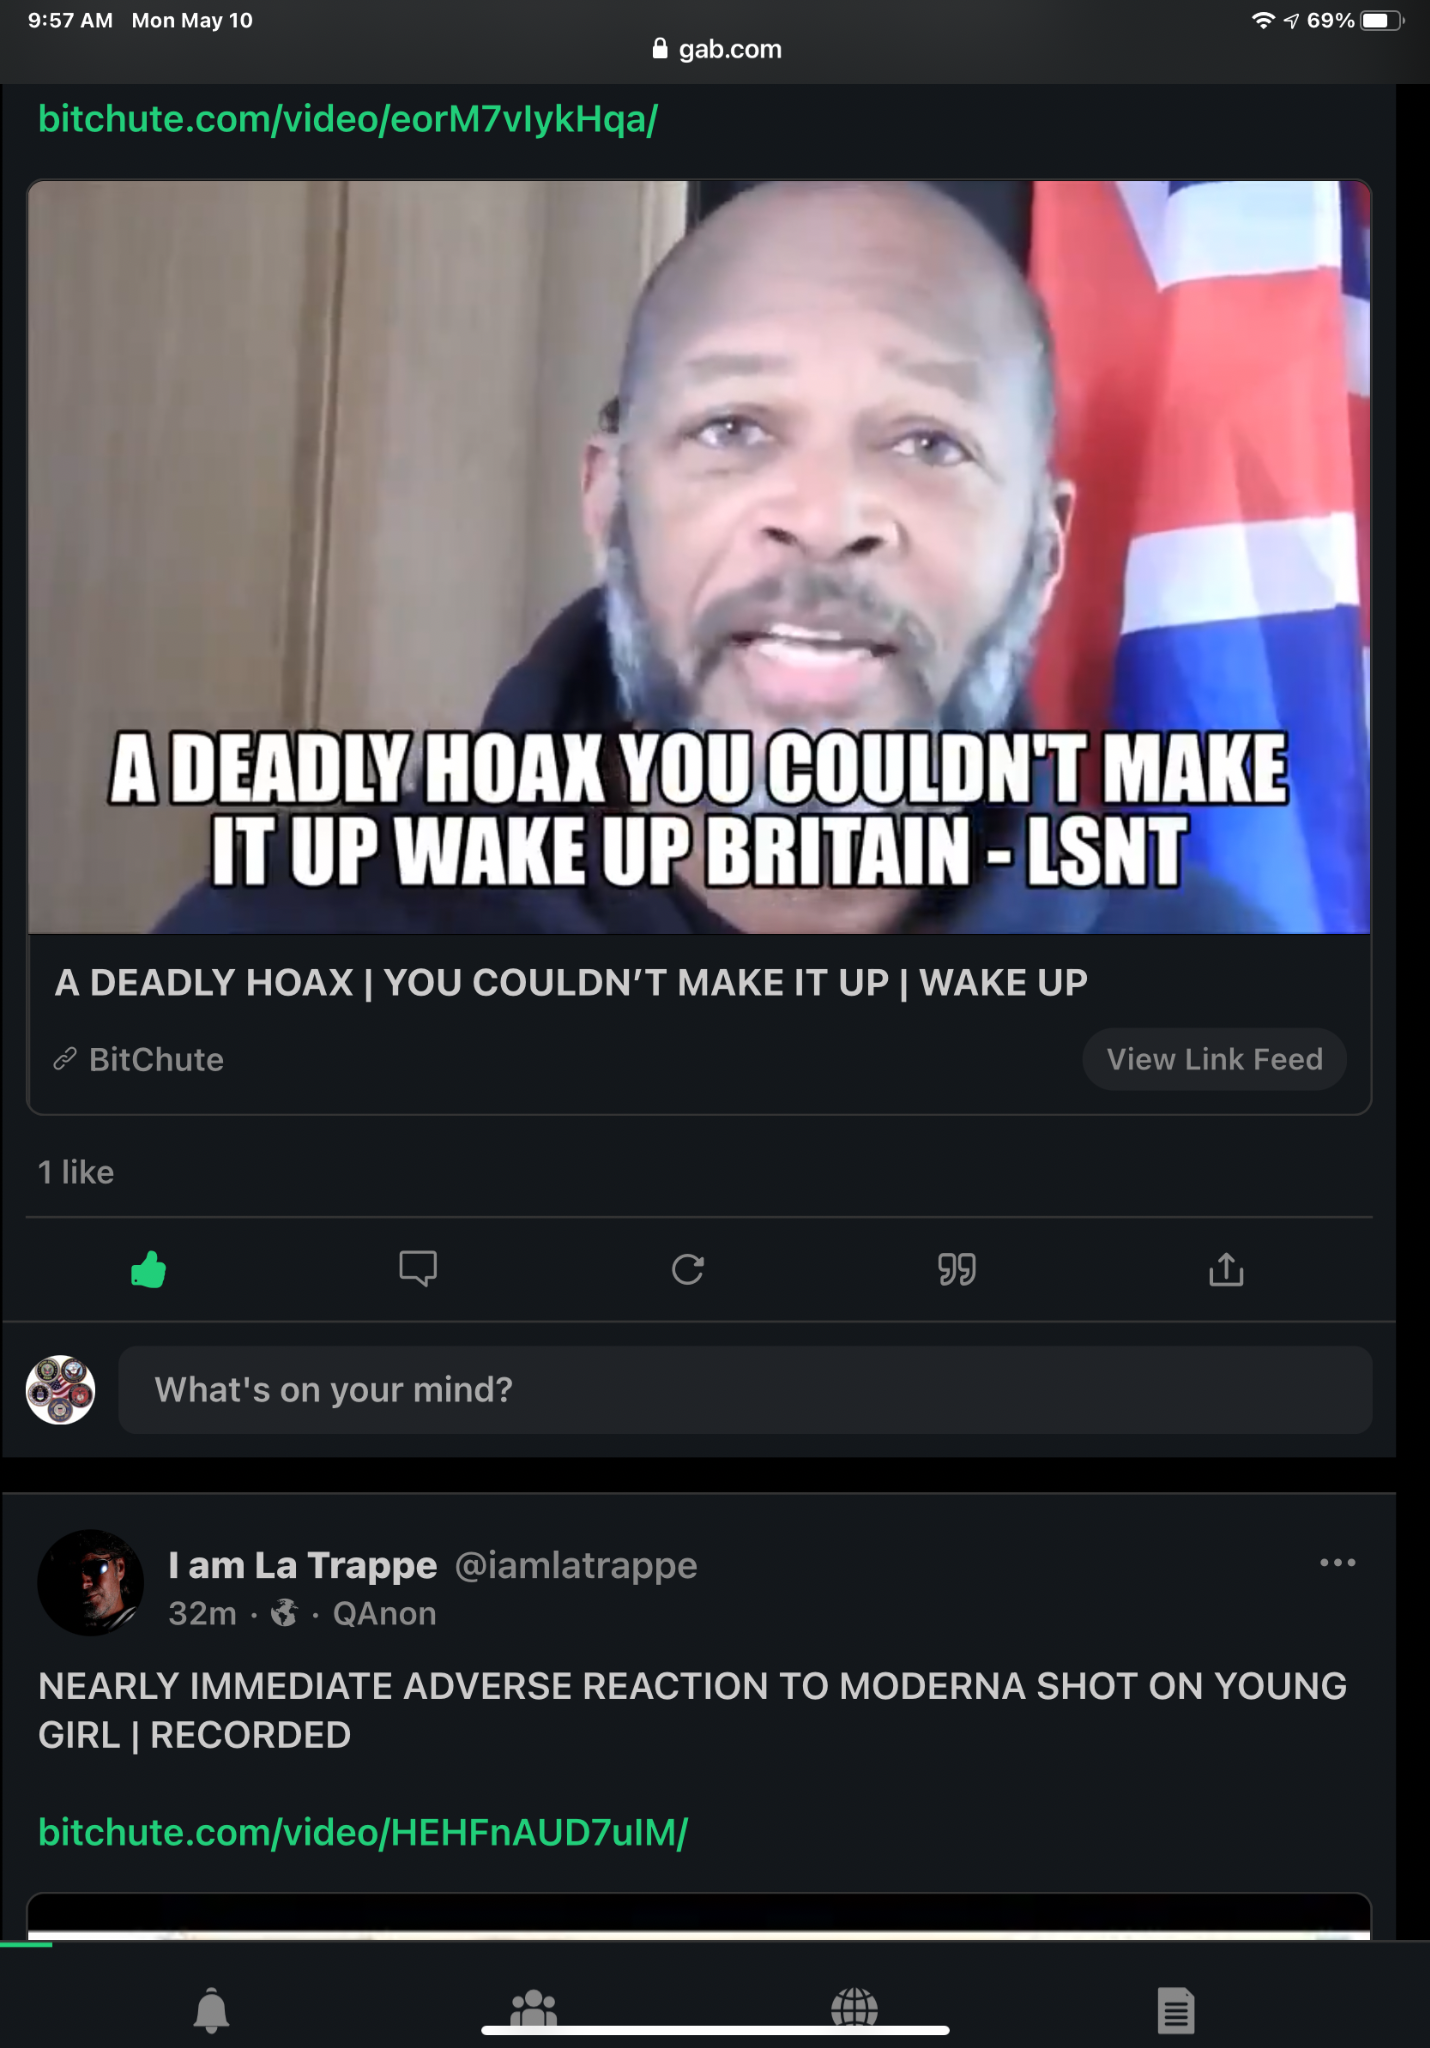This screenshot has height=2048, width=1430.
Task: Tap the comment speech bubble icon
Action: pos(418,1269)
